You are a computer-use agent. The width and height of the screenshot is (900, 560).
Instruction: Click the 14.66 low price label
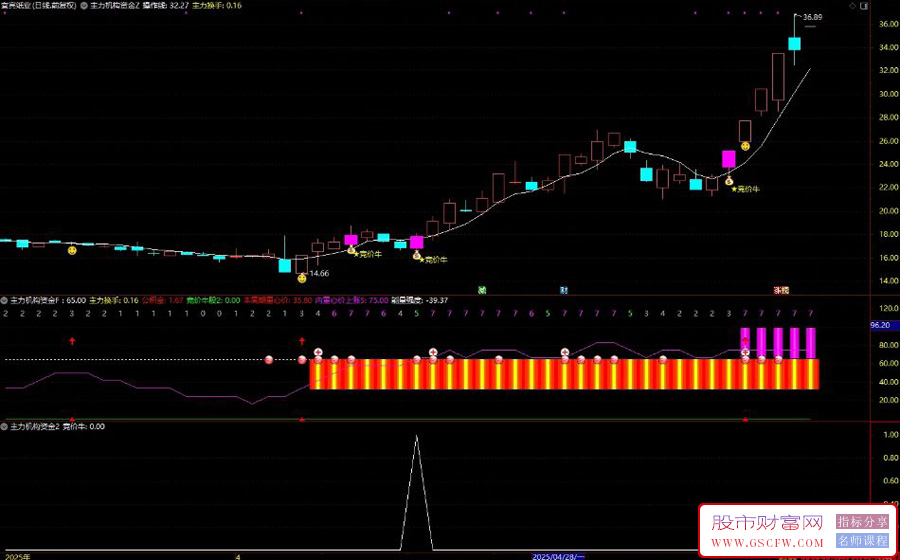(319, 273)
